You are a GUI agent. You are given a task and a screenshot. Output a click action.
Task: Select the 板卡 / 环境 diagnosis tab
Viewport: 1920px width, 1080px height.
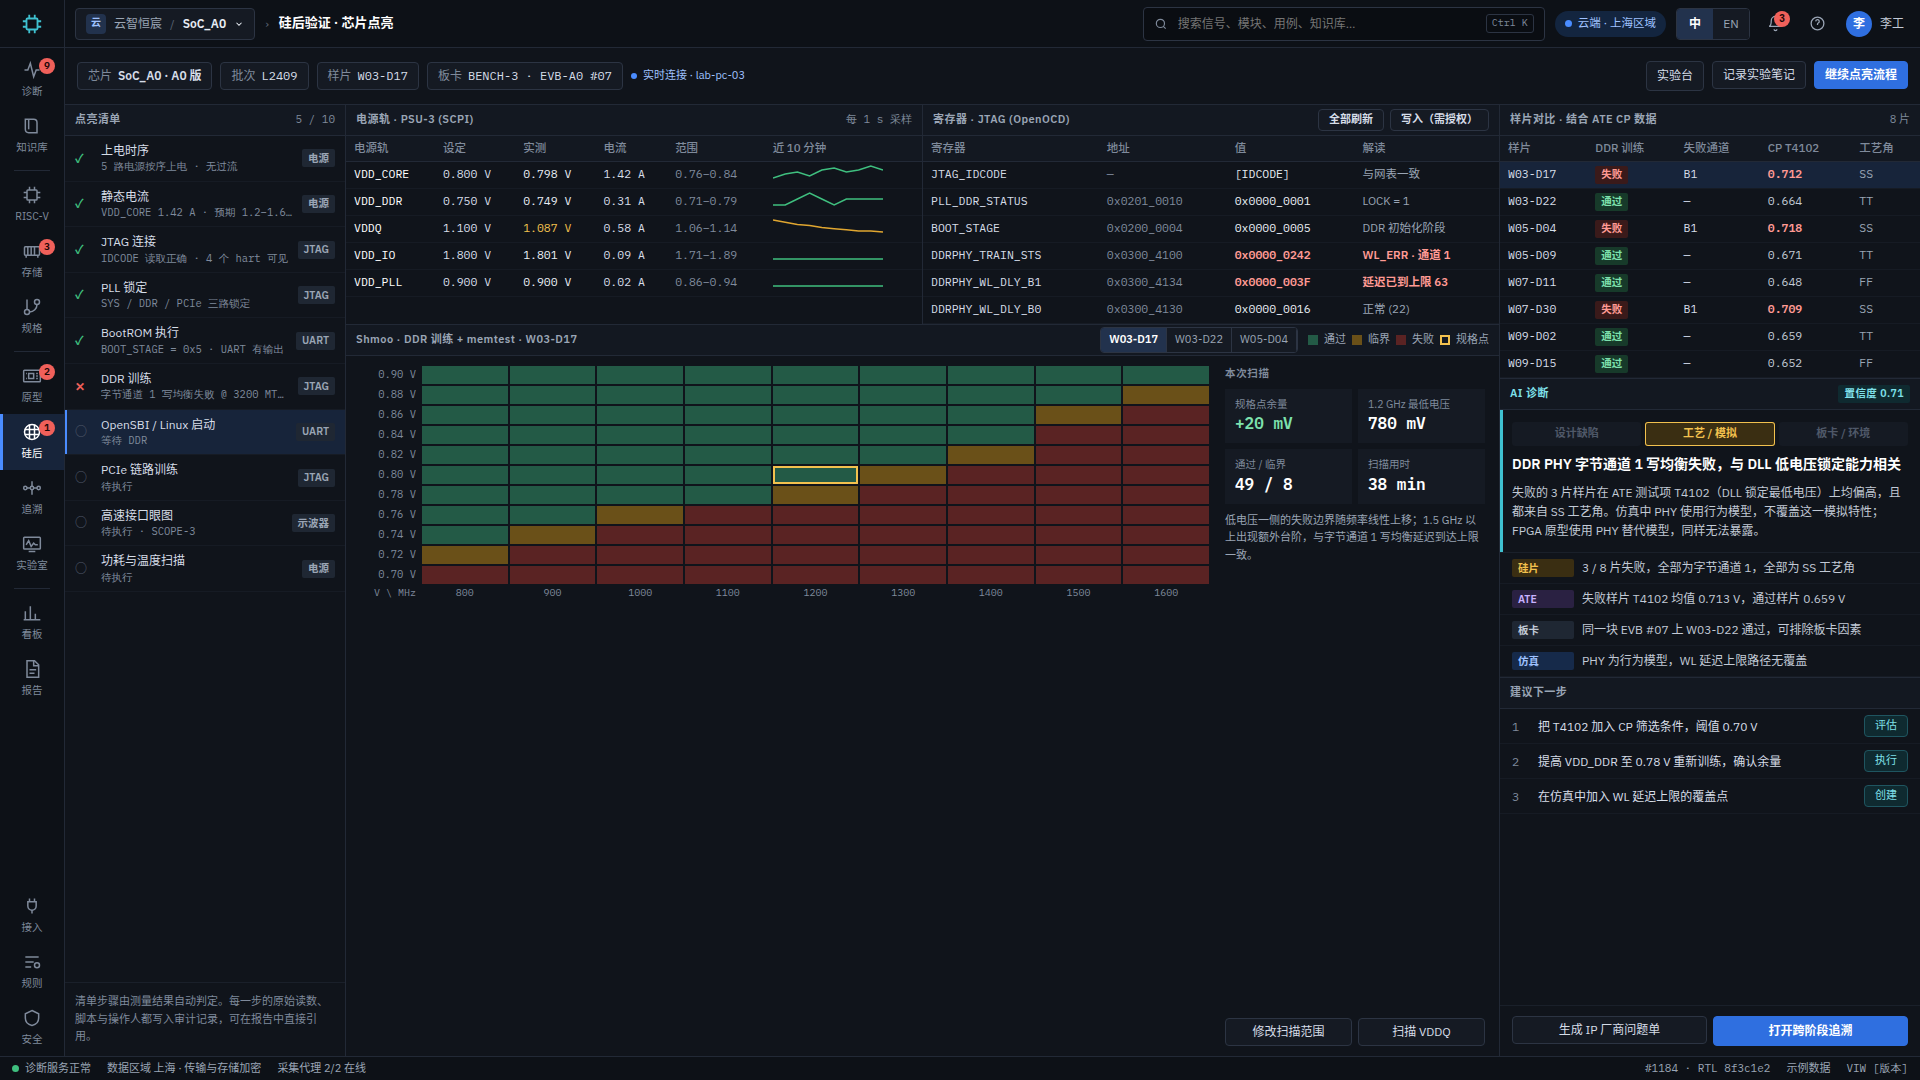[x=1842, y=433]
